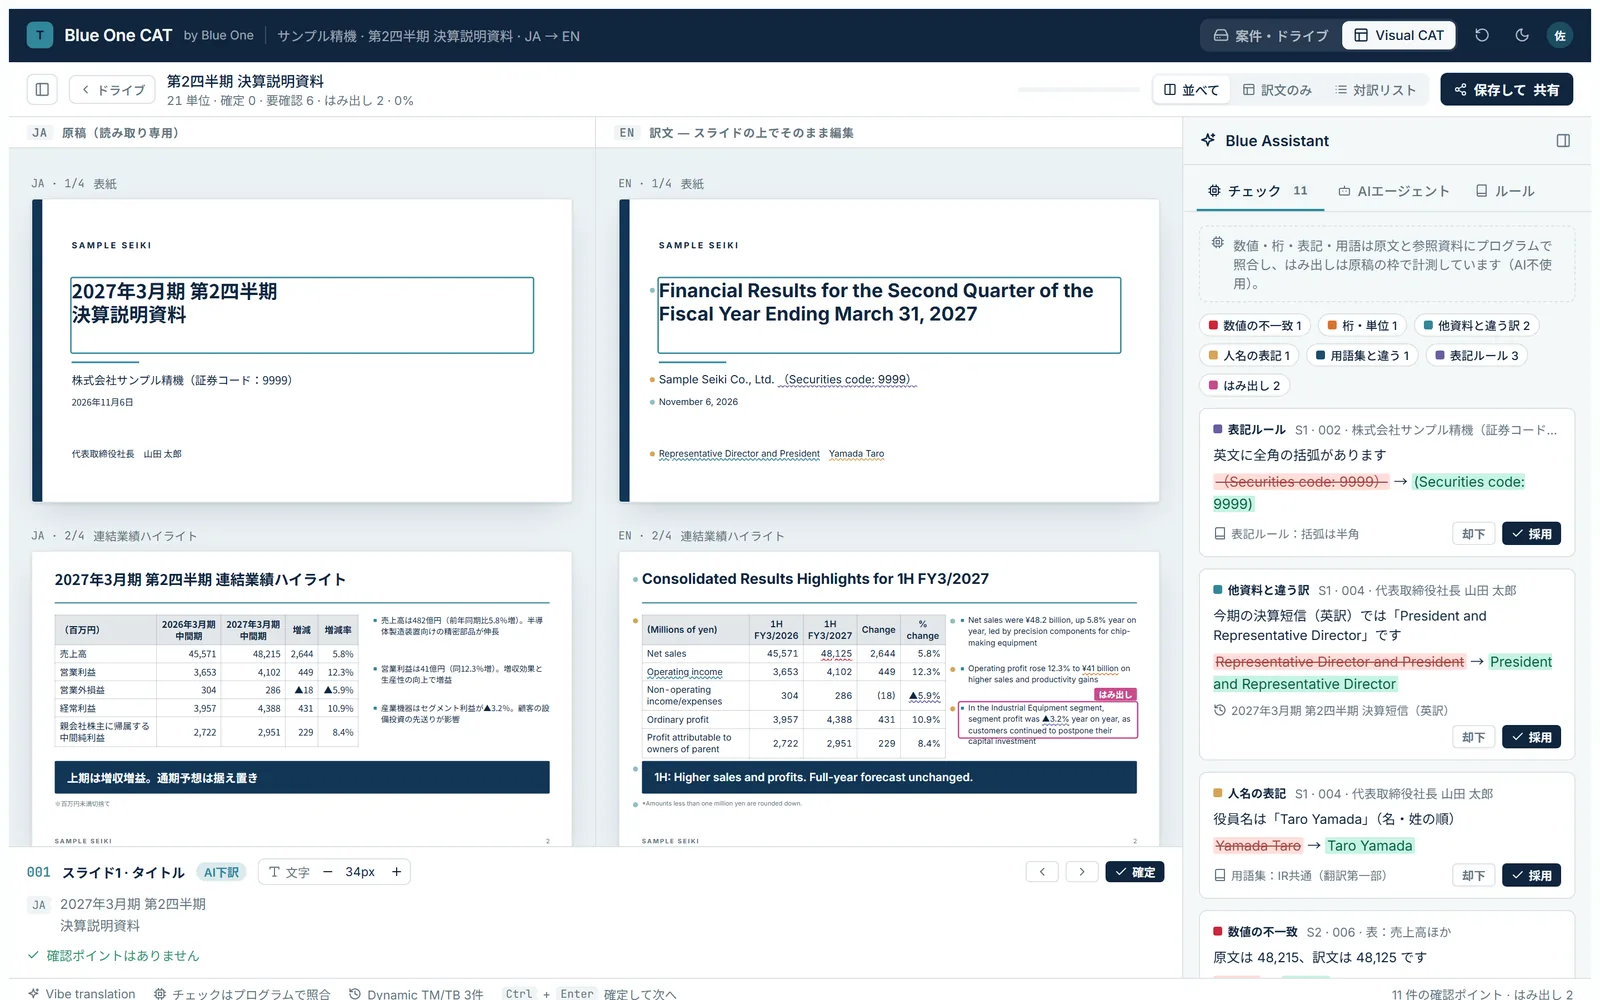Click the 文字 font size label
This screenshot has width=1600, height=1000.
pyautogui.click(x=289, y=872)
